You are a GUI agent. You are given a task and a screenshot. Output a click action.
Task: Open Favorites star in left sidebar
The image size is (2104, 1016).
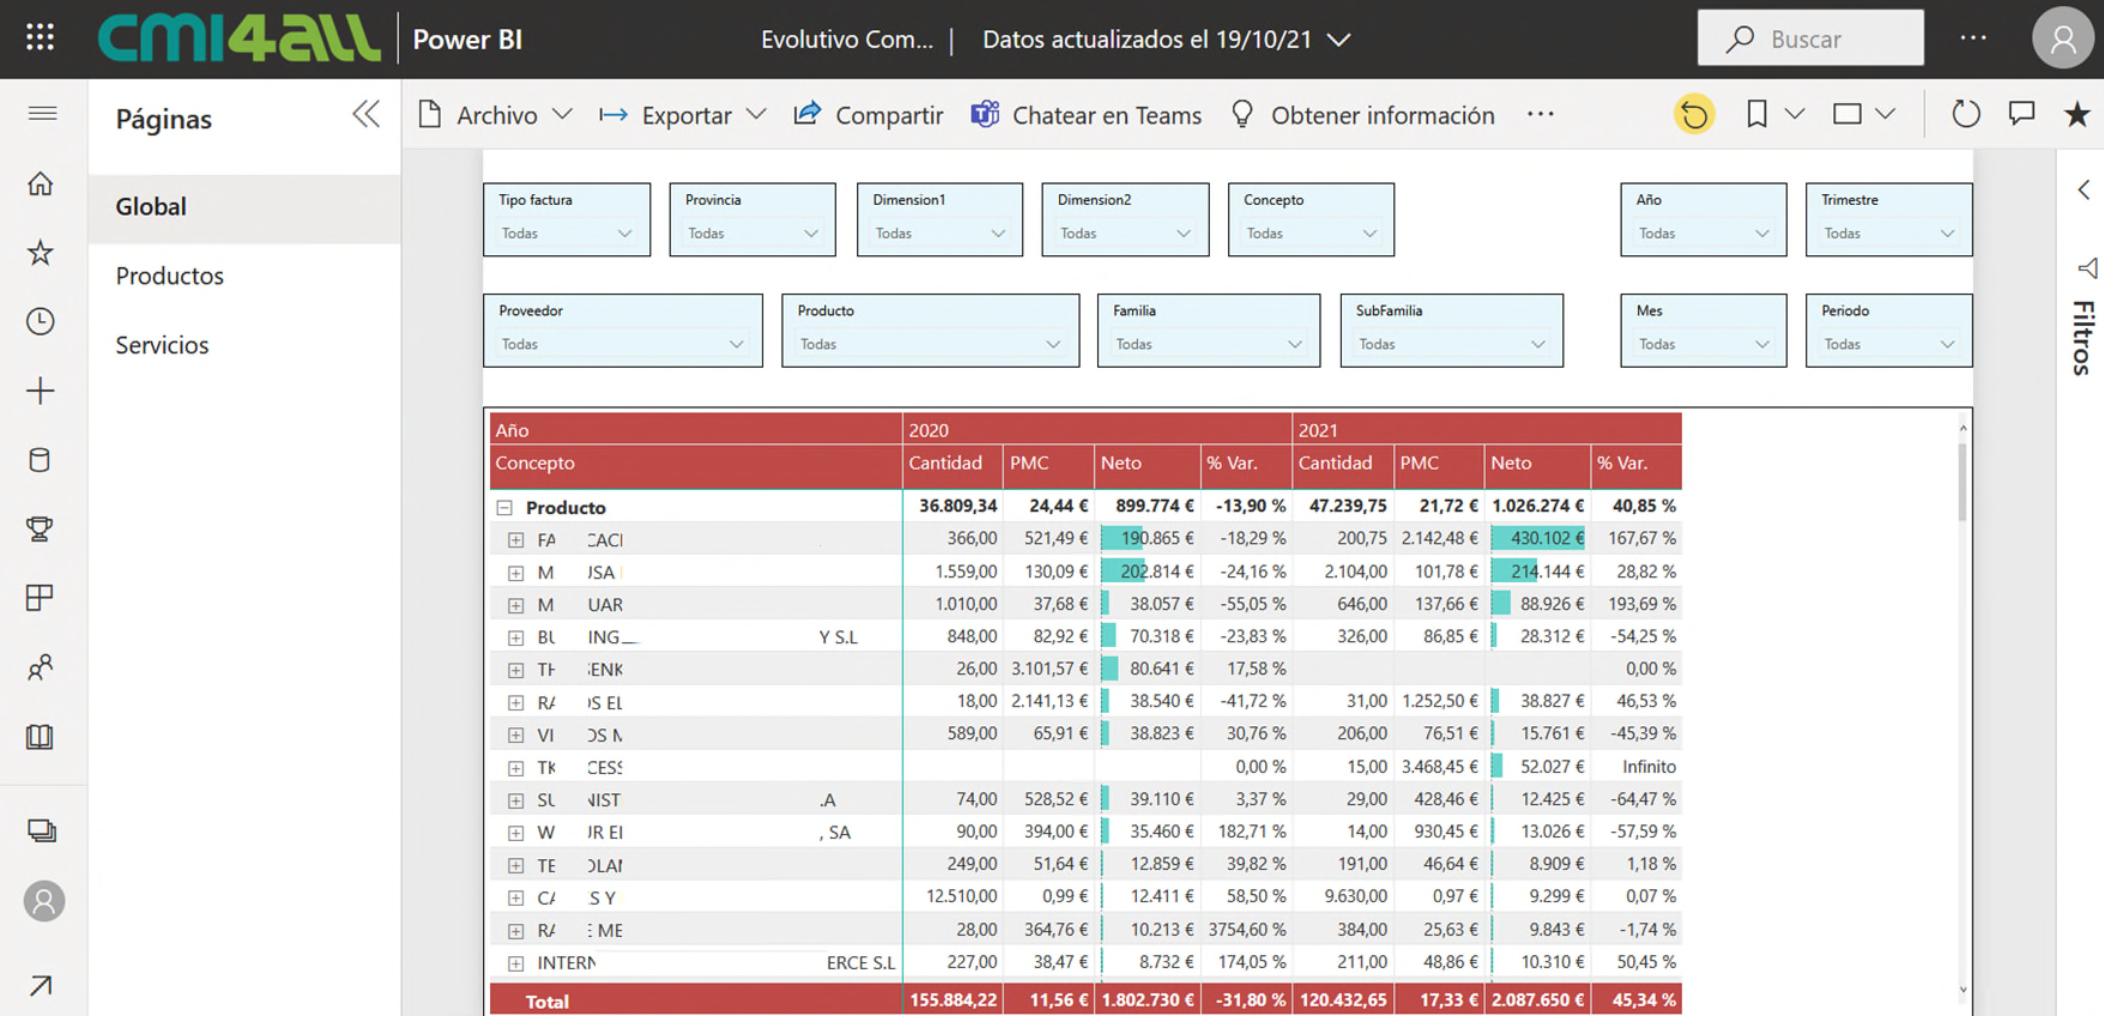pos(40,253)
